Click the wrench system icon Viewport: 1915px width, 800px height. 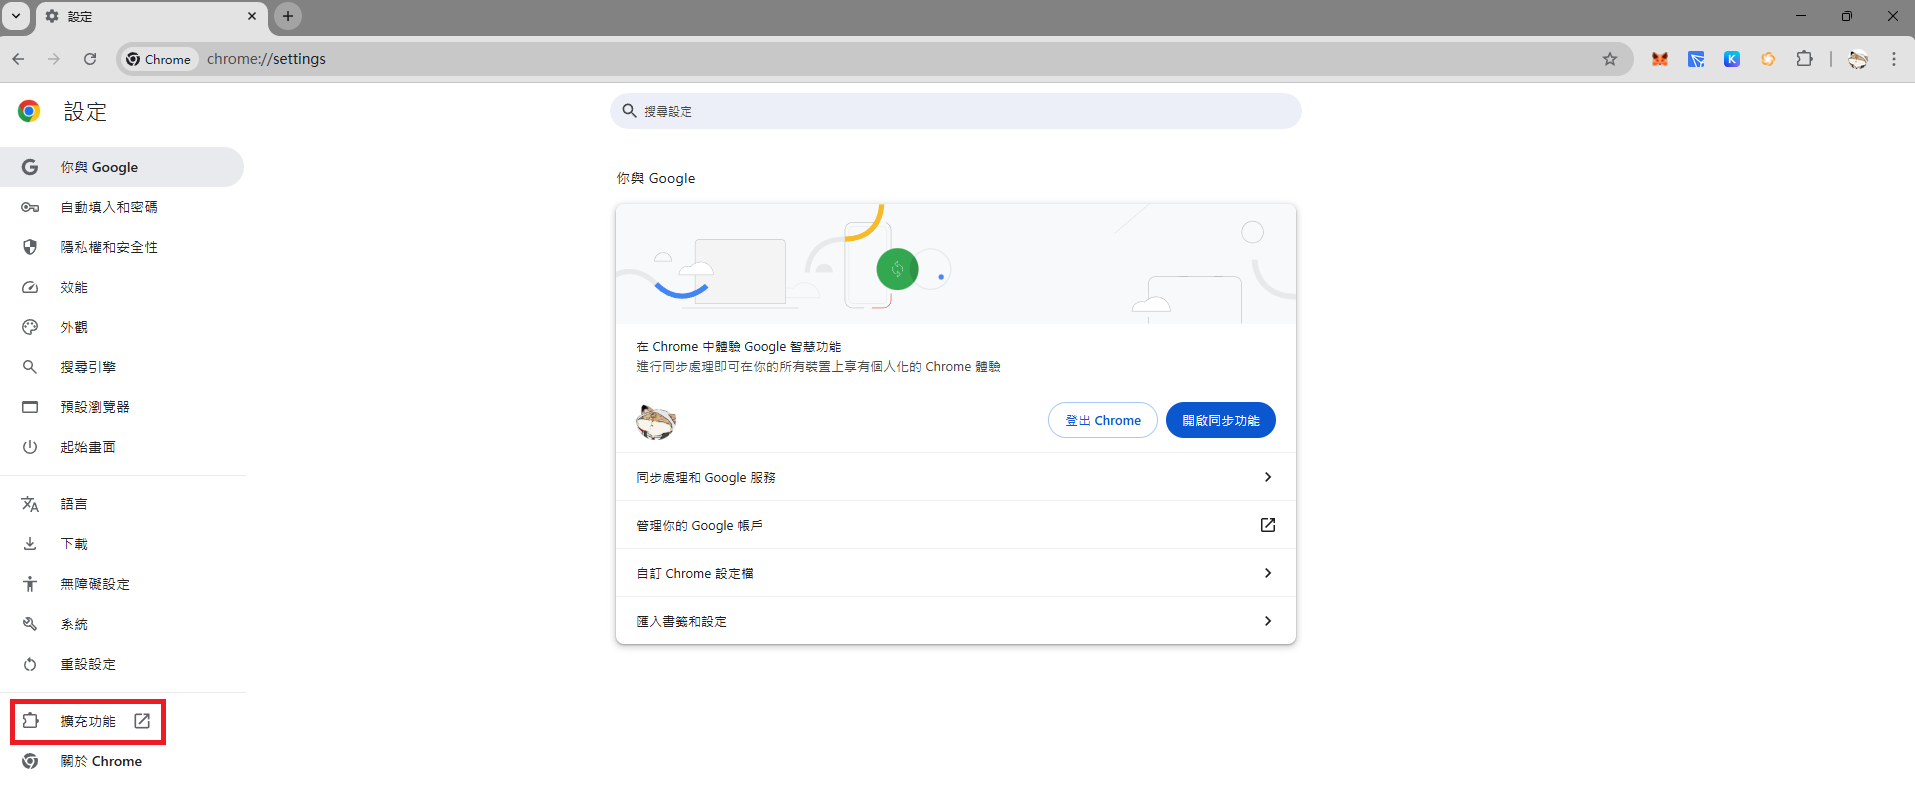click(30, 624)
